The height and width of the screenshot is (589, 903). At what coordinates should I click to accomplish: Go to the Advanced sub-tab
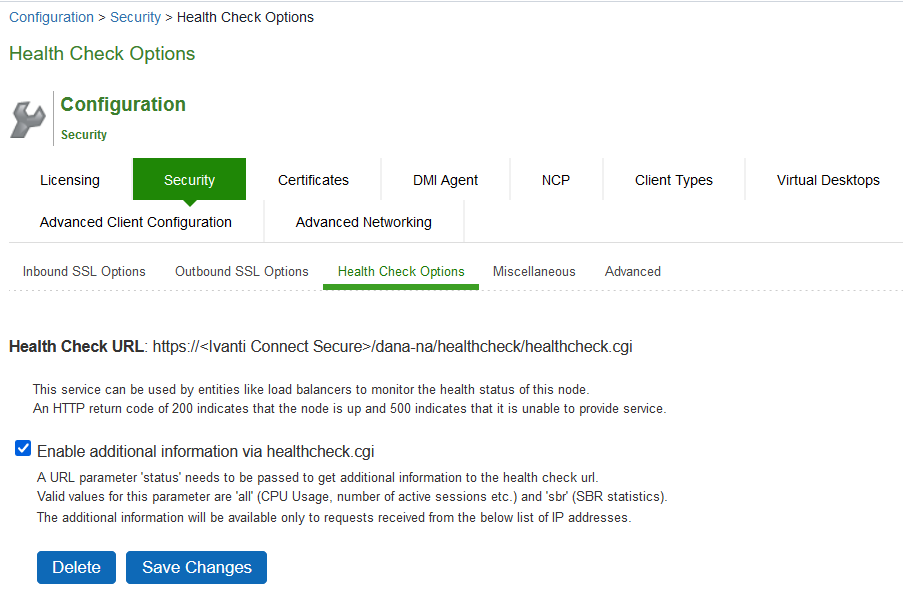click(x=633, y=271)
